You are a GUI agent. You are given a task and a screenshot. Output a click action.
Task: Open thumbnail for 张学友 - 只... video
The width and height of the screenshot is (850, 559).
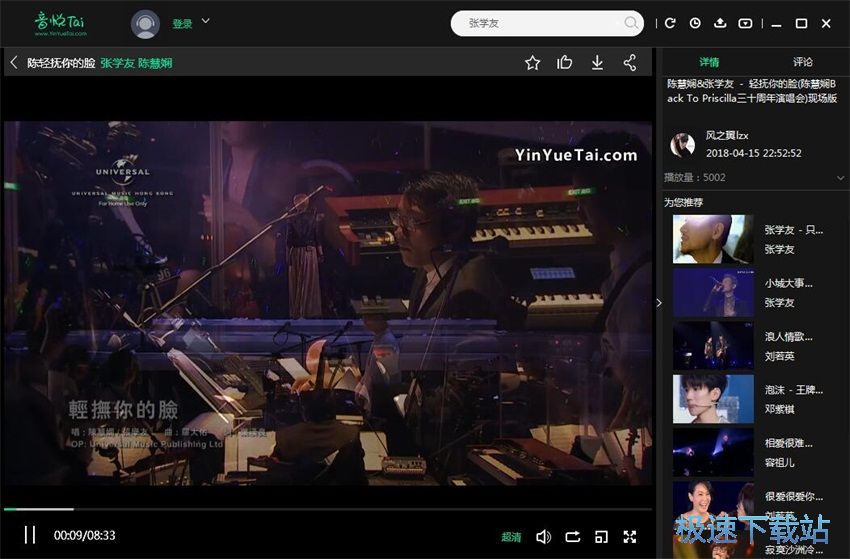pos(713,239)
